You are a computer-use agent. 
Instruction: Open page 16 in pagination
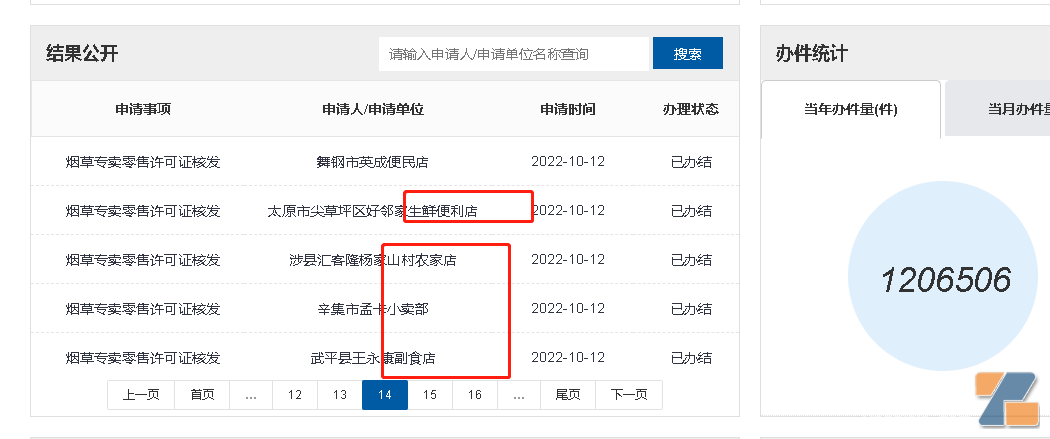click(475, 395)
